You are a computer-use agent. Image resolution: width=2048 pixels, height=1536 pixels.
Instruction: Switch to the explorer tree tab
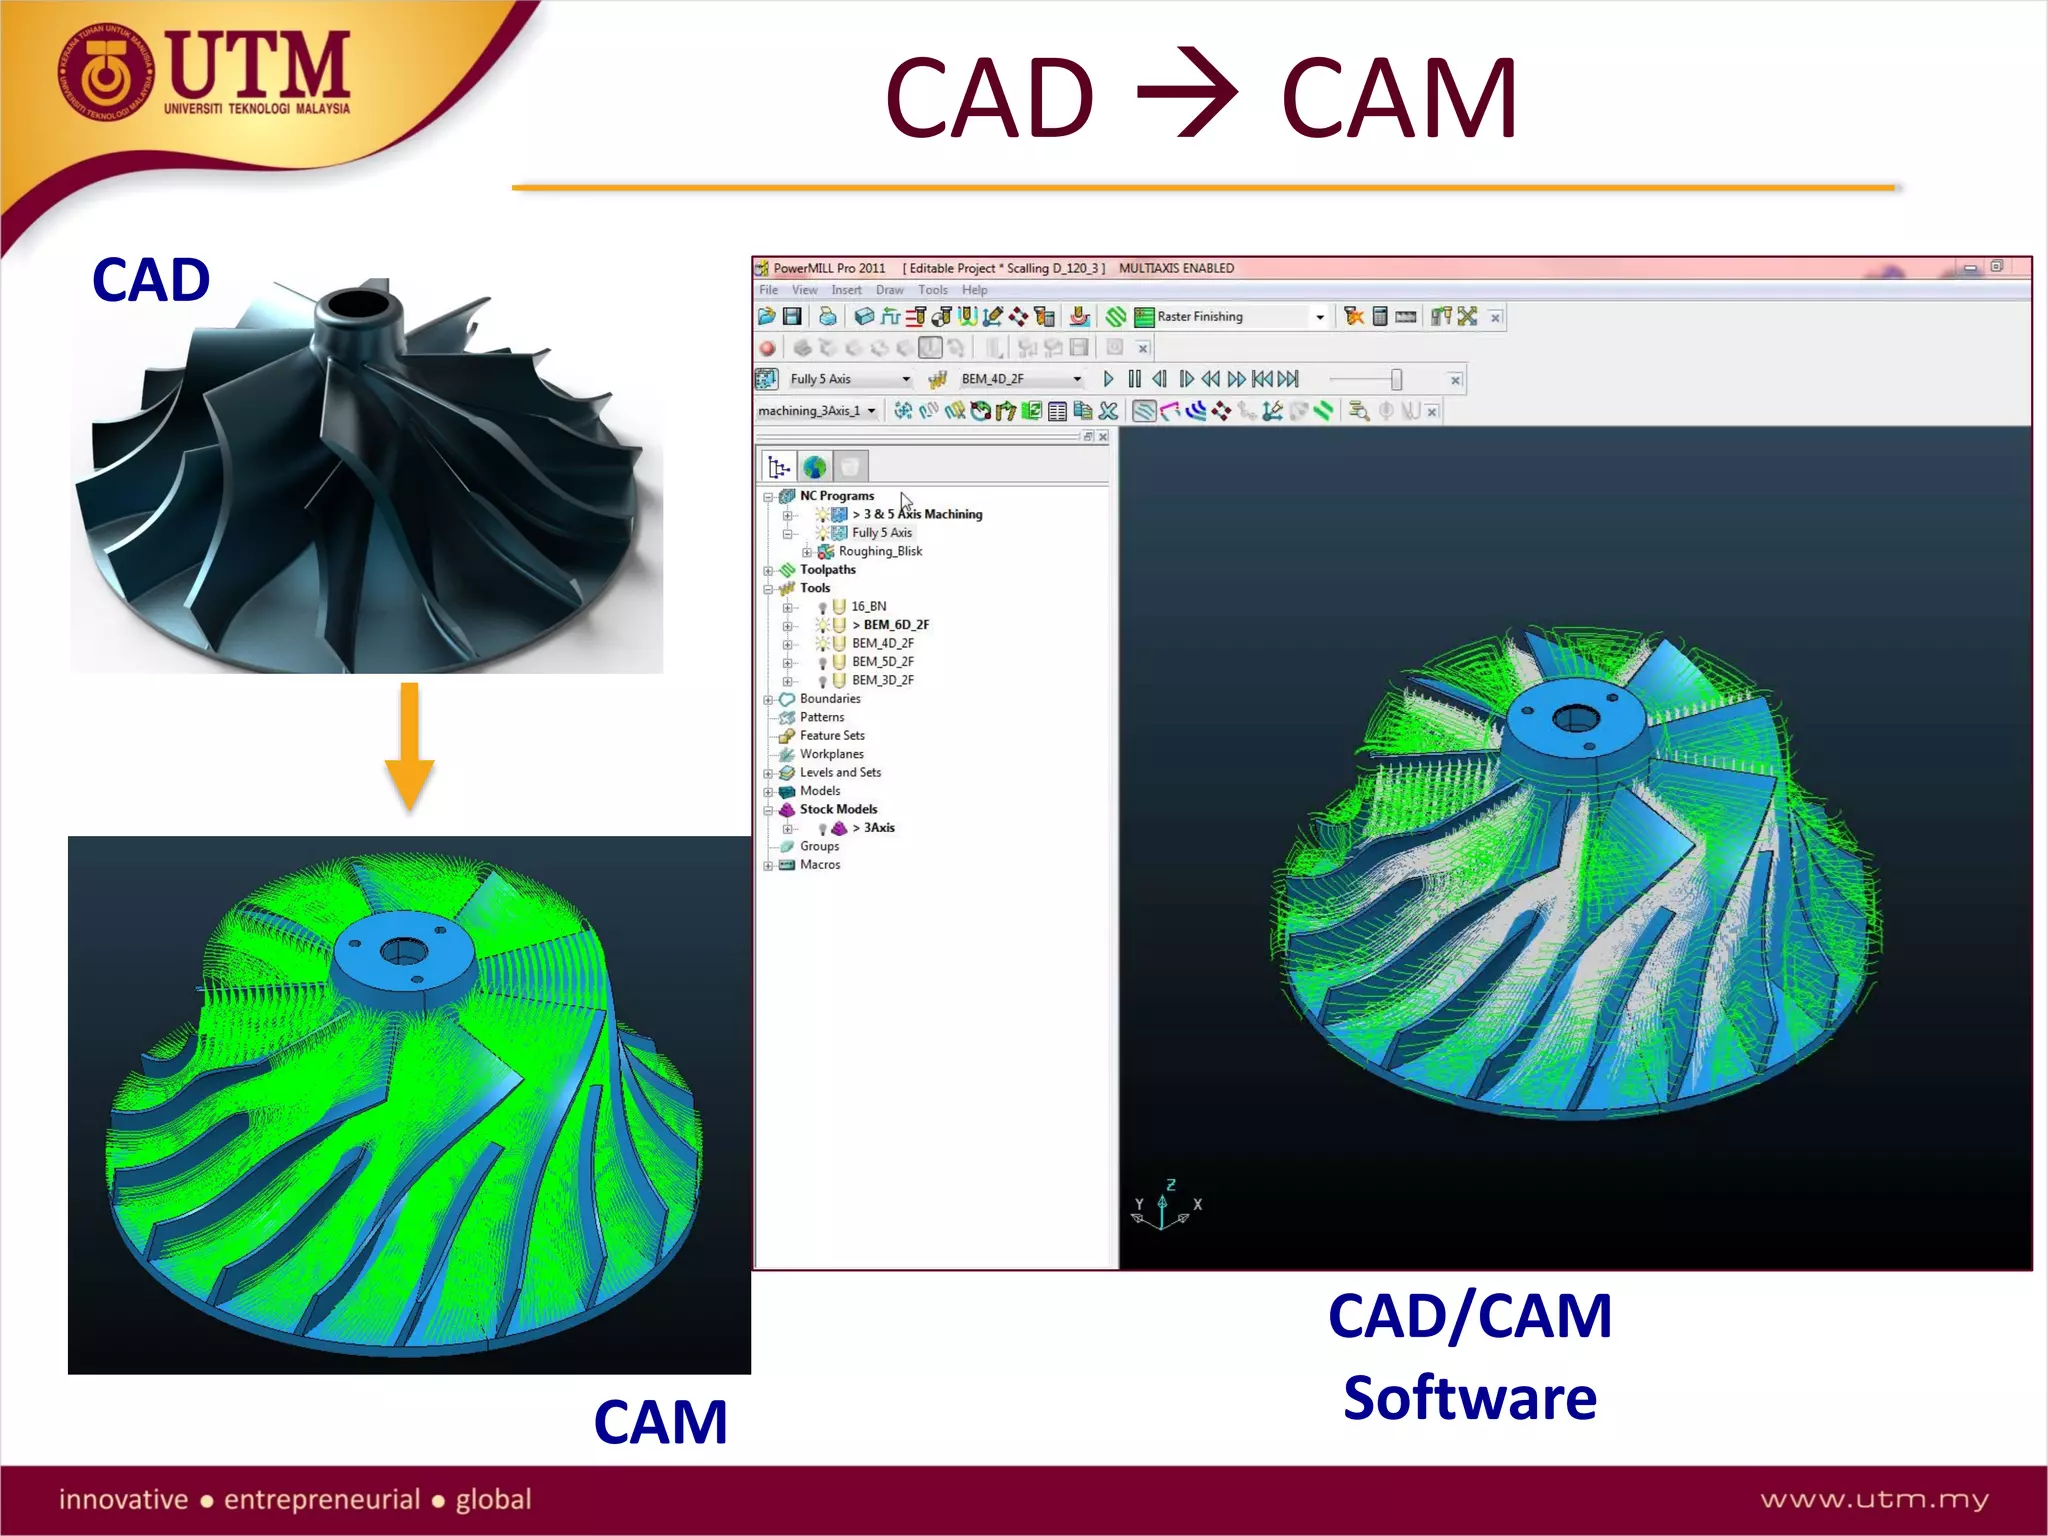click(779, 466)
